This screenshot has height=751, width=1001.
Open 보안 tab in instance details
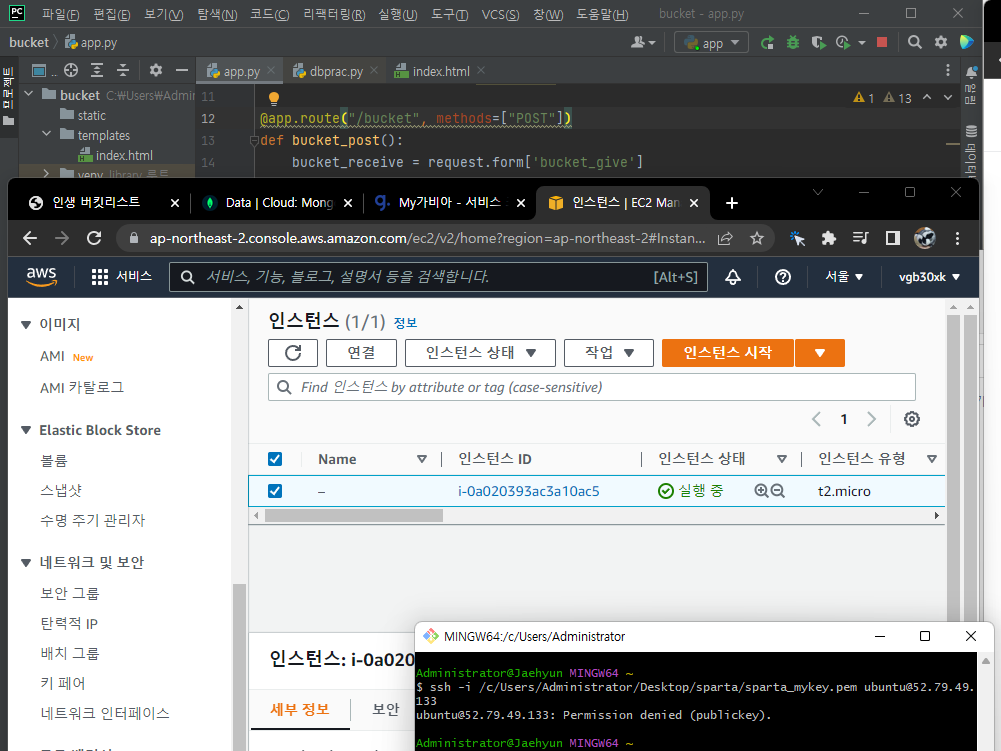386,709
